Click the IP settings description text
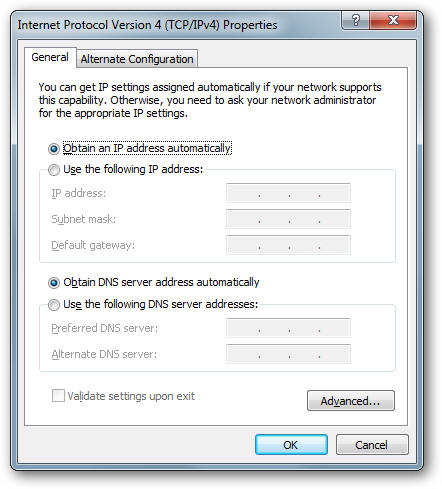 (210, 100)
